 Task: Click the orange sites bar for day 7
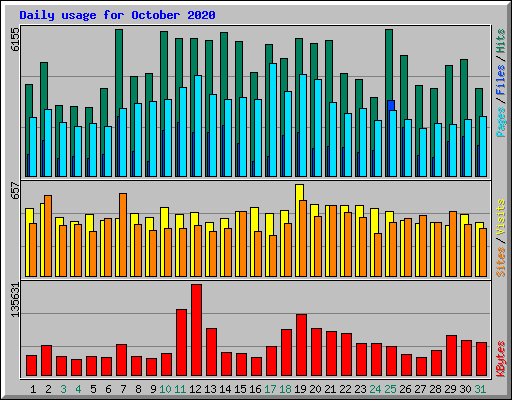(x=123, y=235)
